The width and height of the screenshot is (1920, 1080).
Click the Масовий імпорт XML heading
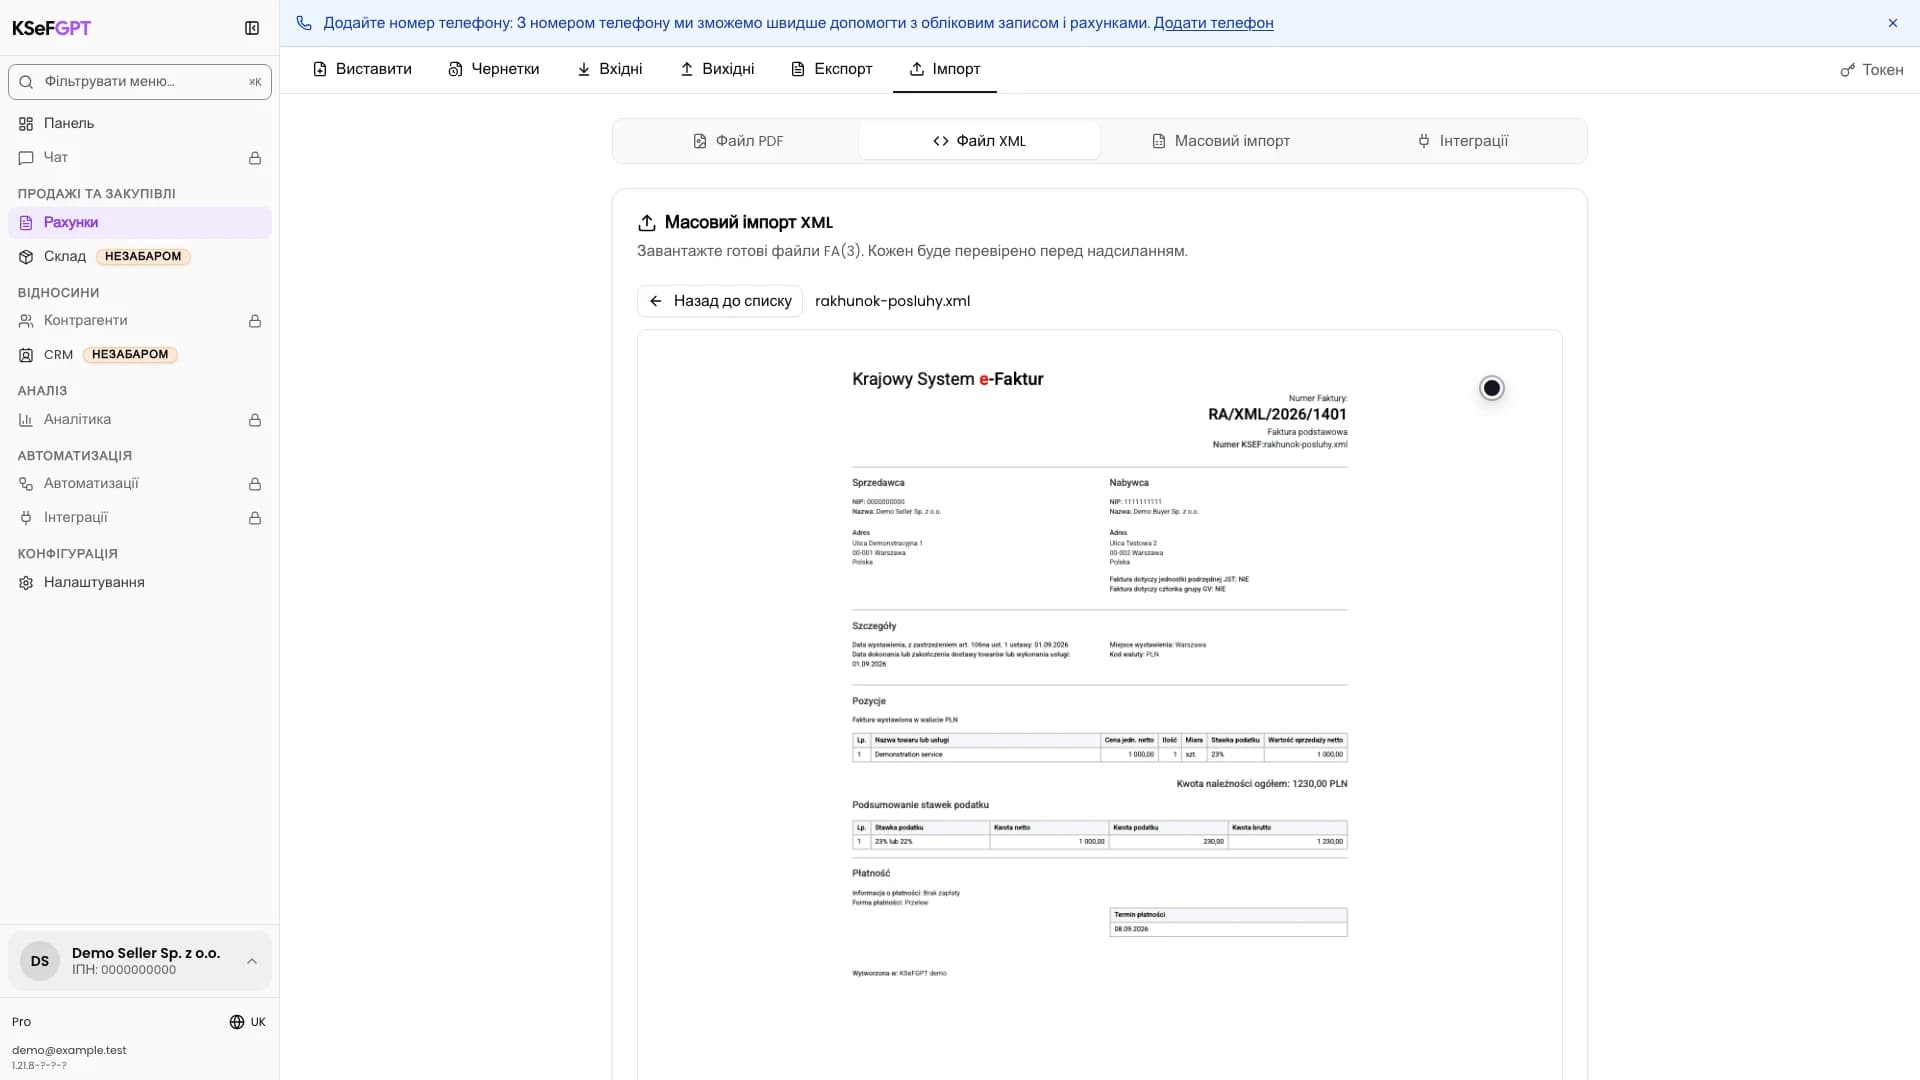pos(748,222)
